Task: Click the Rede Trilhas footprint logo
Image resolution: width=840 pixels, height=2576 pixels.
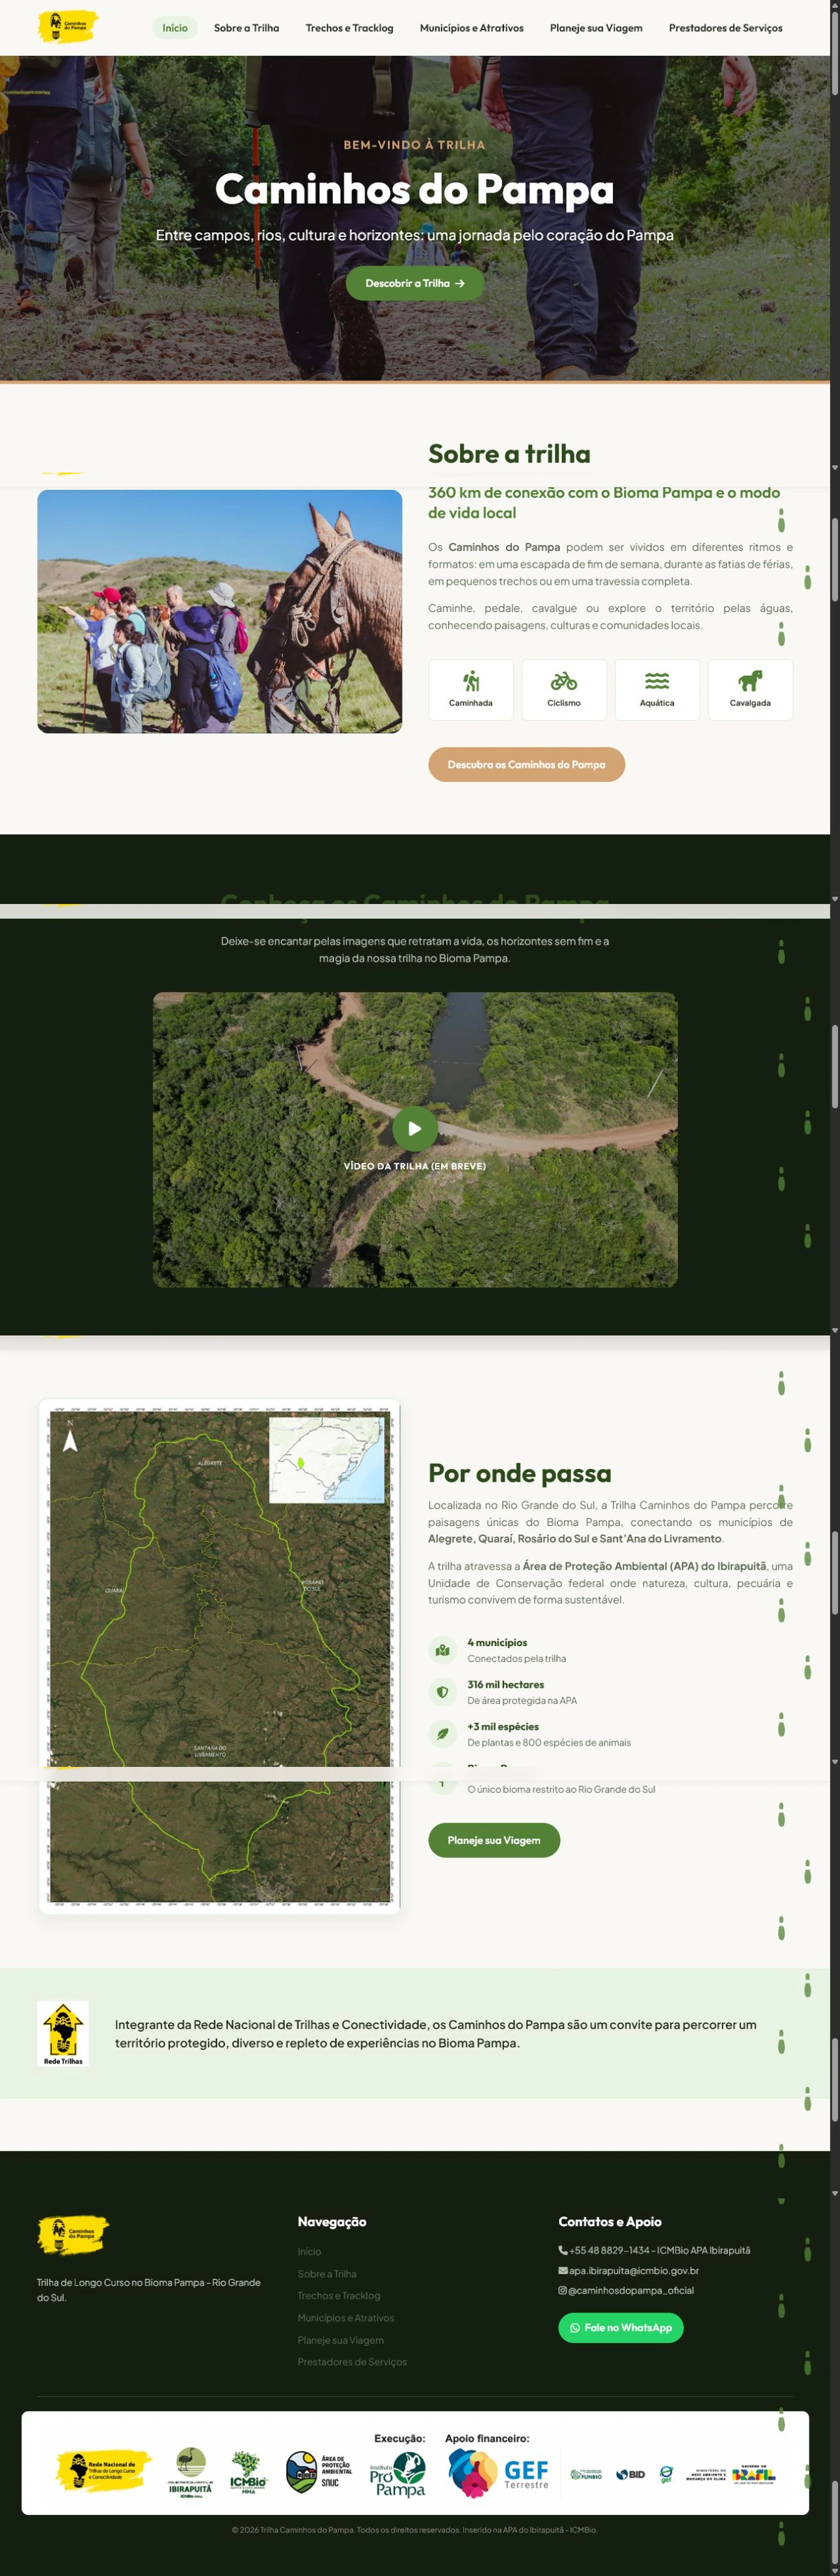Action: coord(63,2033)
